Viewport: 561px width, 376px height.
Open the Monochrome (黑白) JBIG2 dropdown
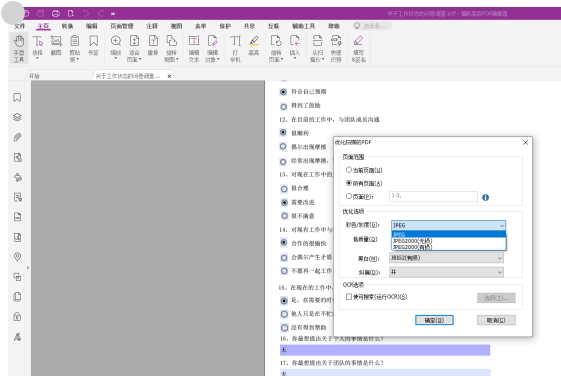447,258
